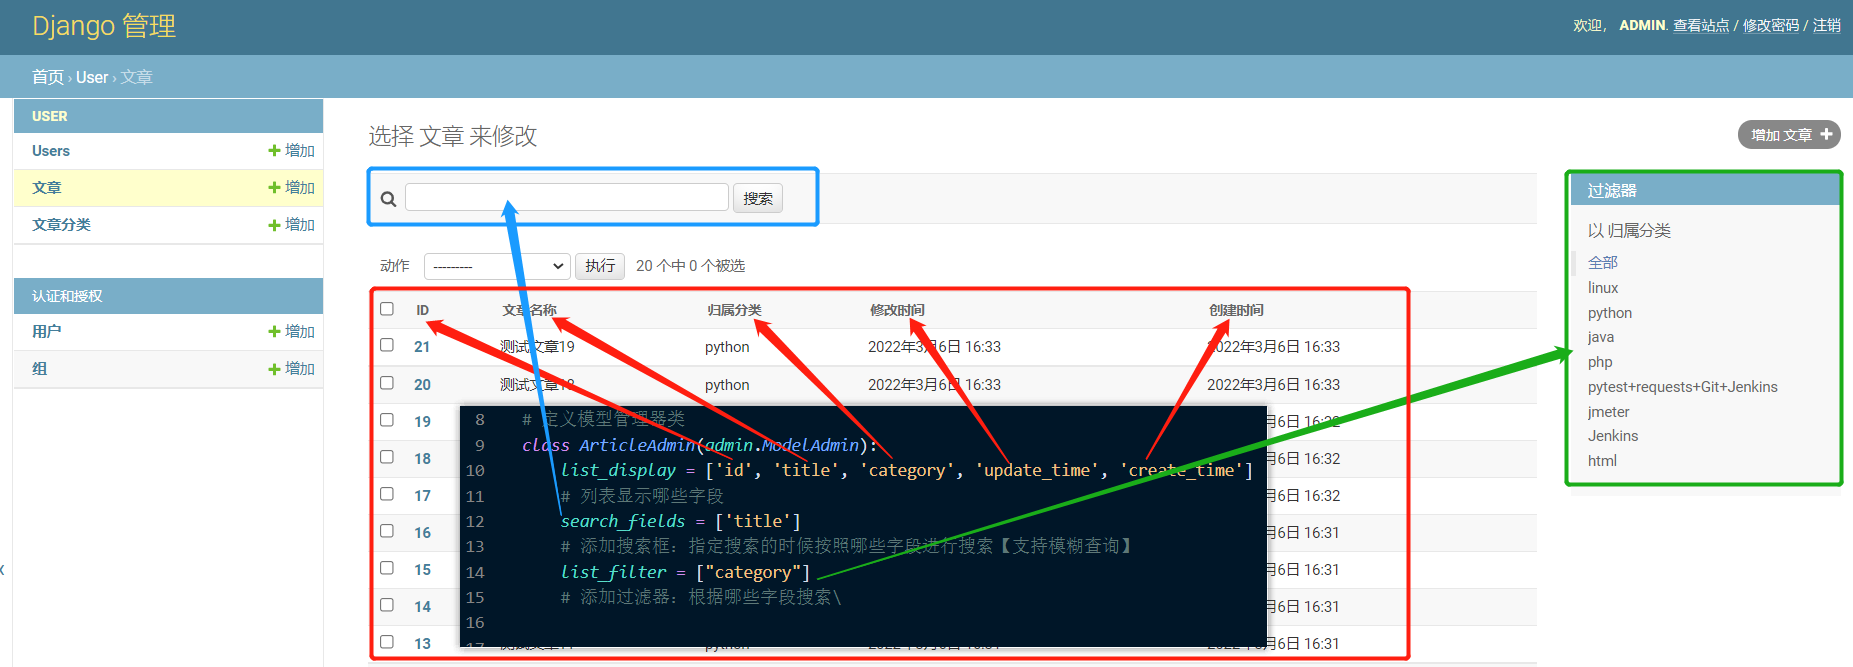Click the search magnifier icon
The width and height of the screenshot is (1853, 667).
388,199
